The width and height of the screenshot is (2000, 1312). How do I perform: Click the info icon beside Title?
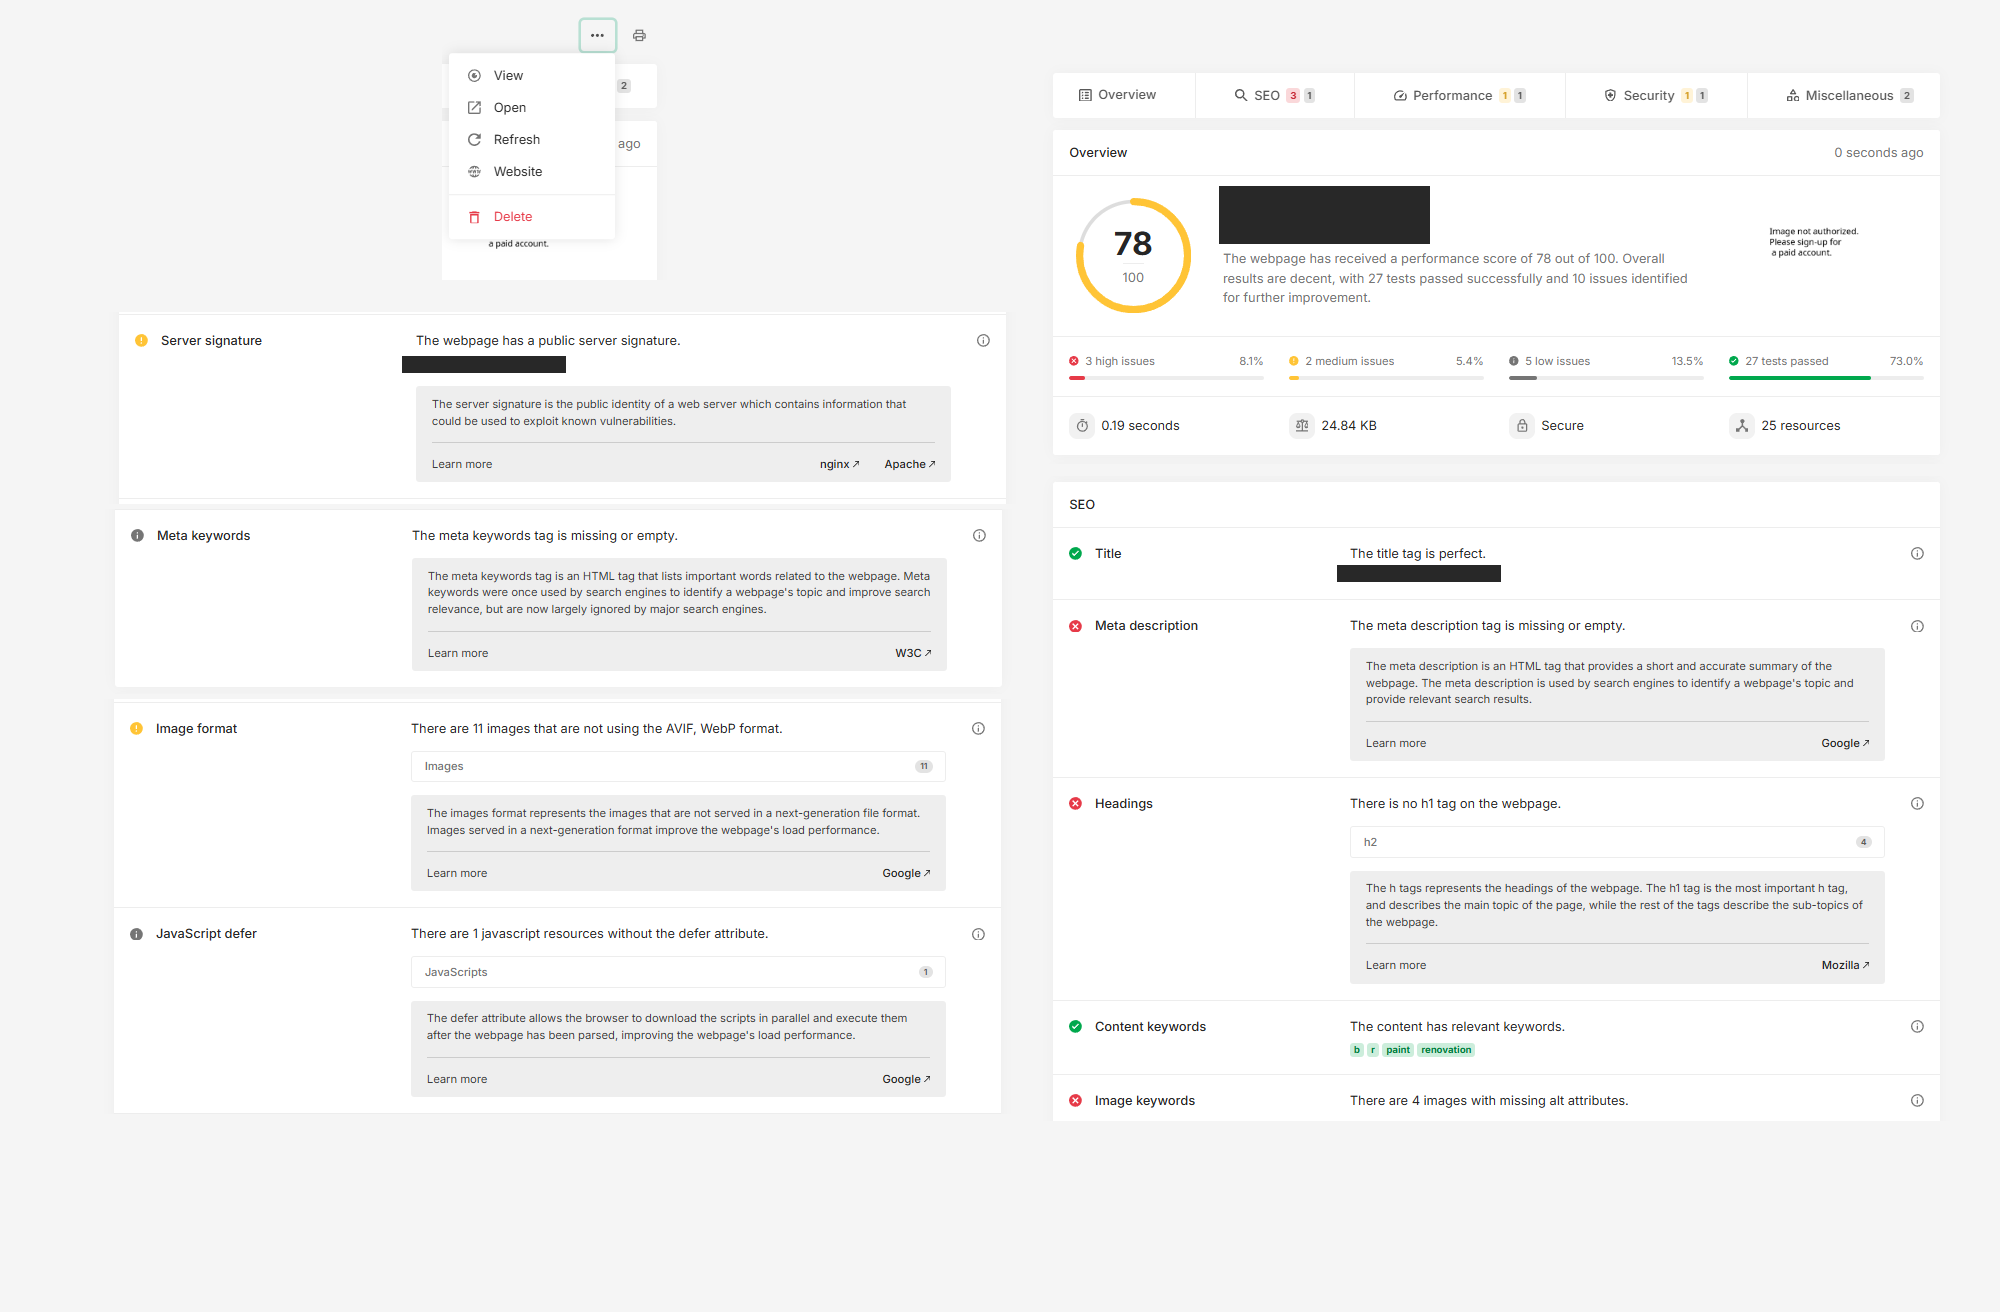coord(1917,553)
